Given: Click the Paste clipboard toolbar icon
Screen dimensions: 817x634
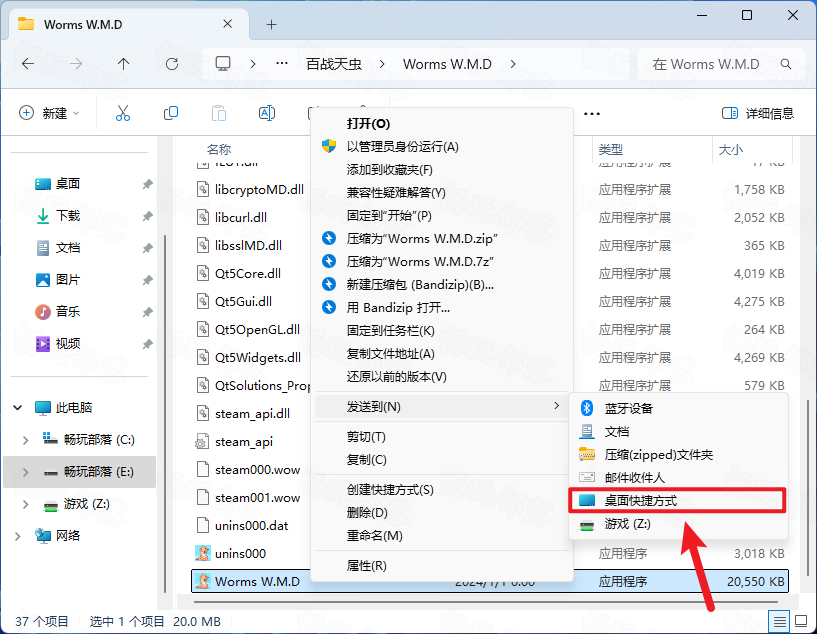Looking at the screenshot, I should [219, 113].
